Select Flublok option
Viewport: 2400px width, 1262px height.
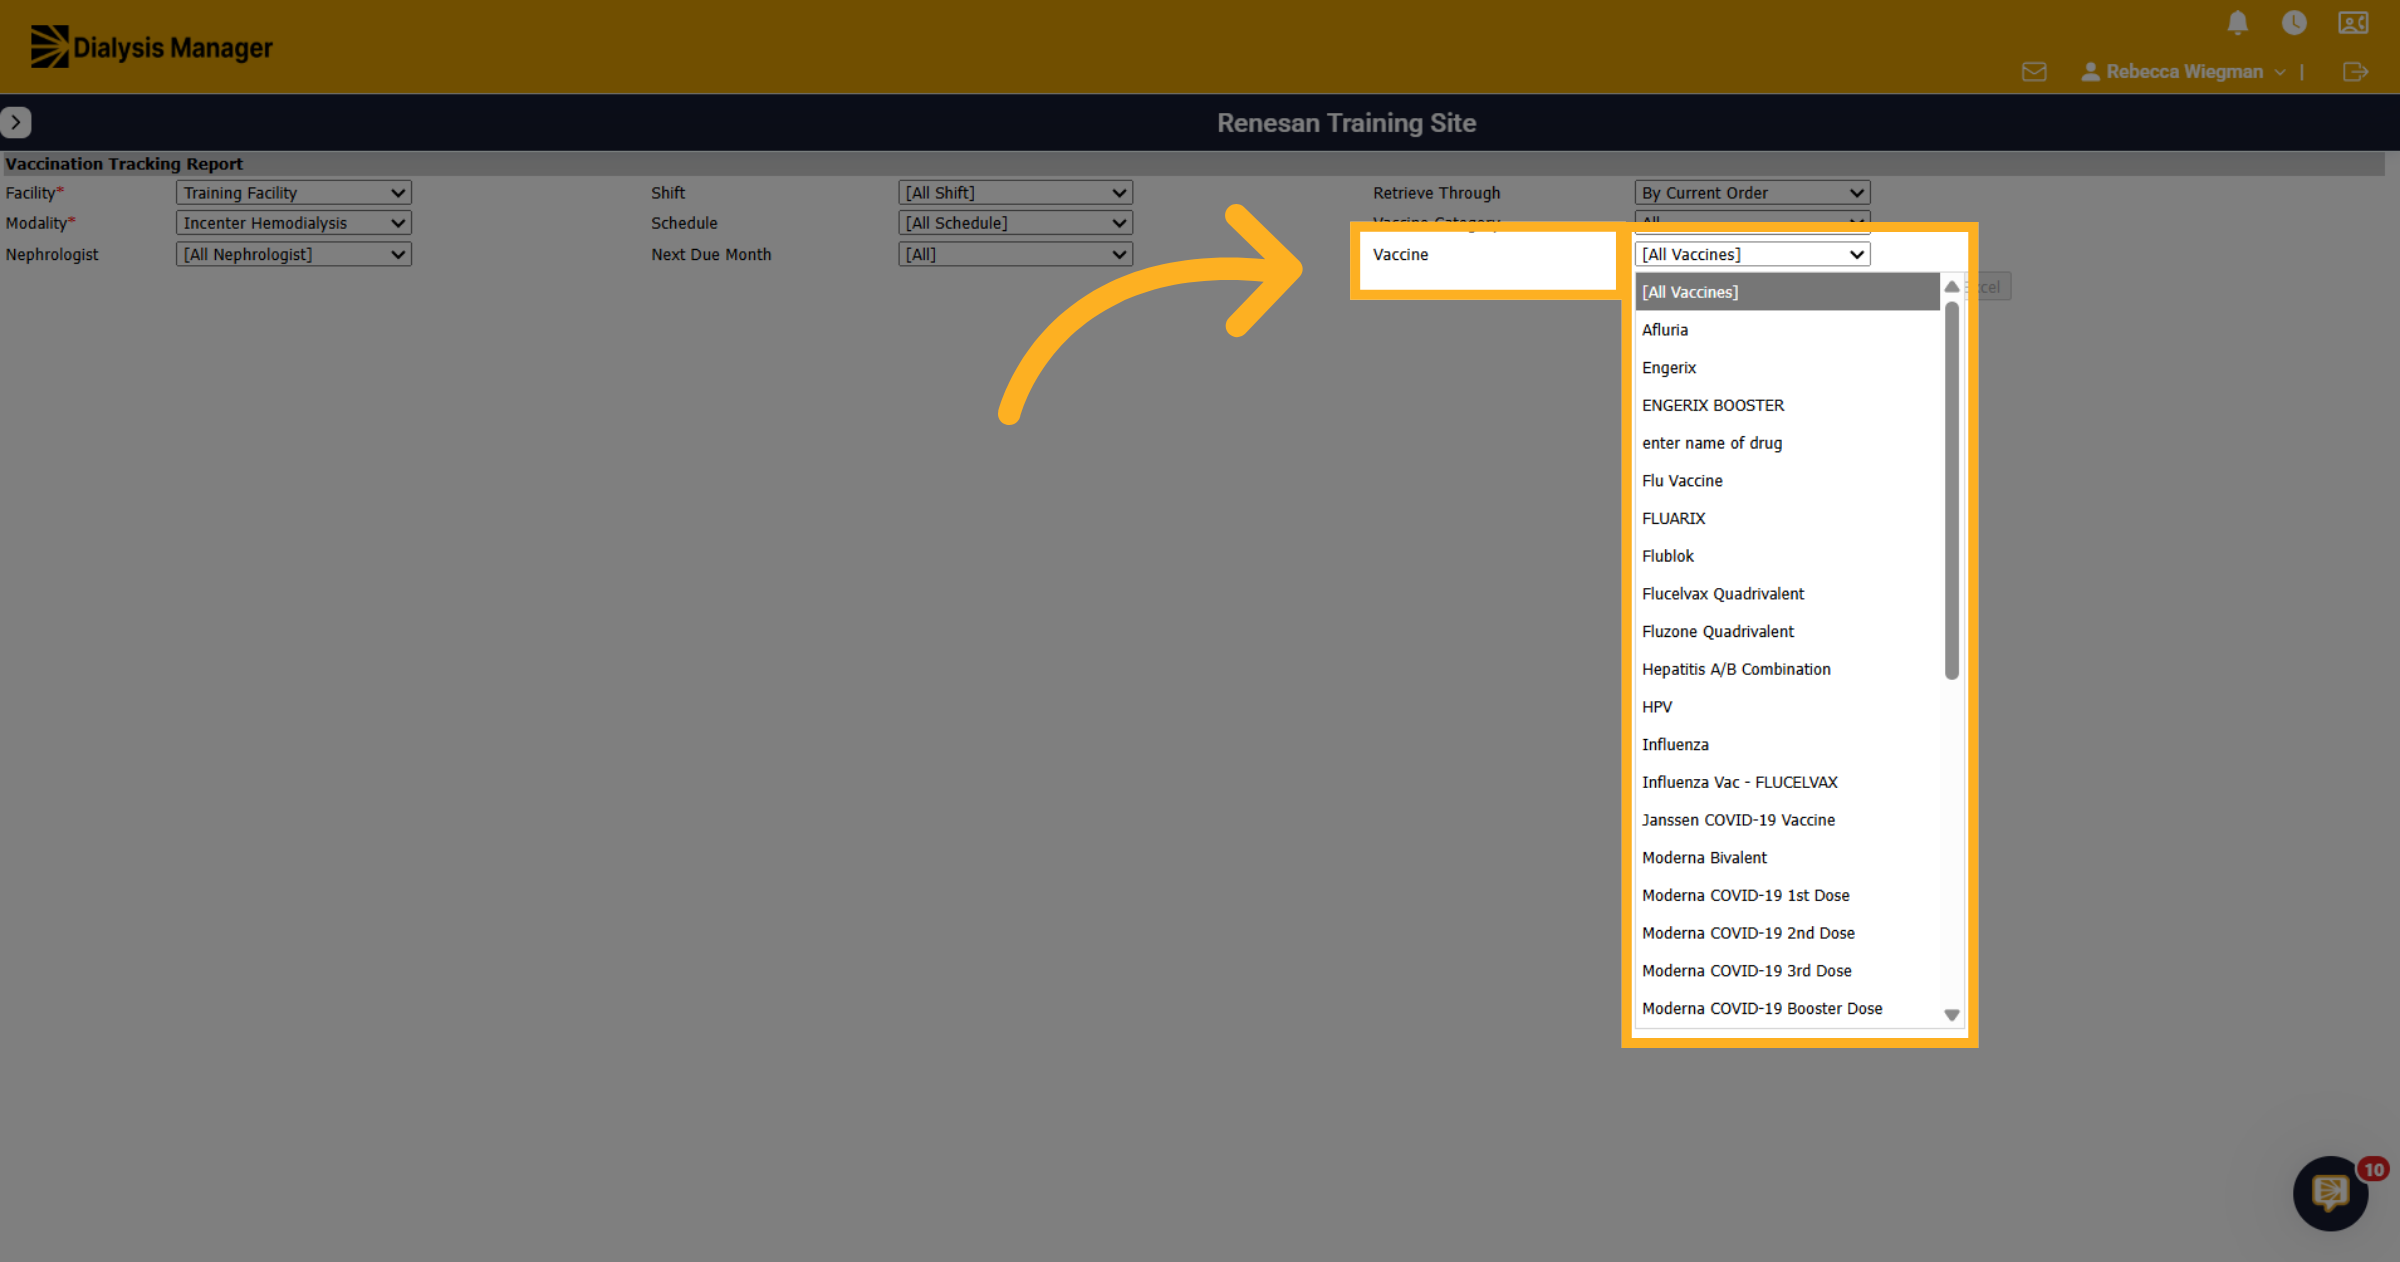[x=1787, y=556]
